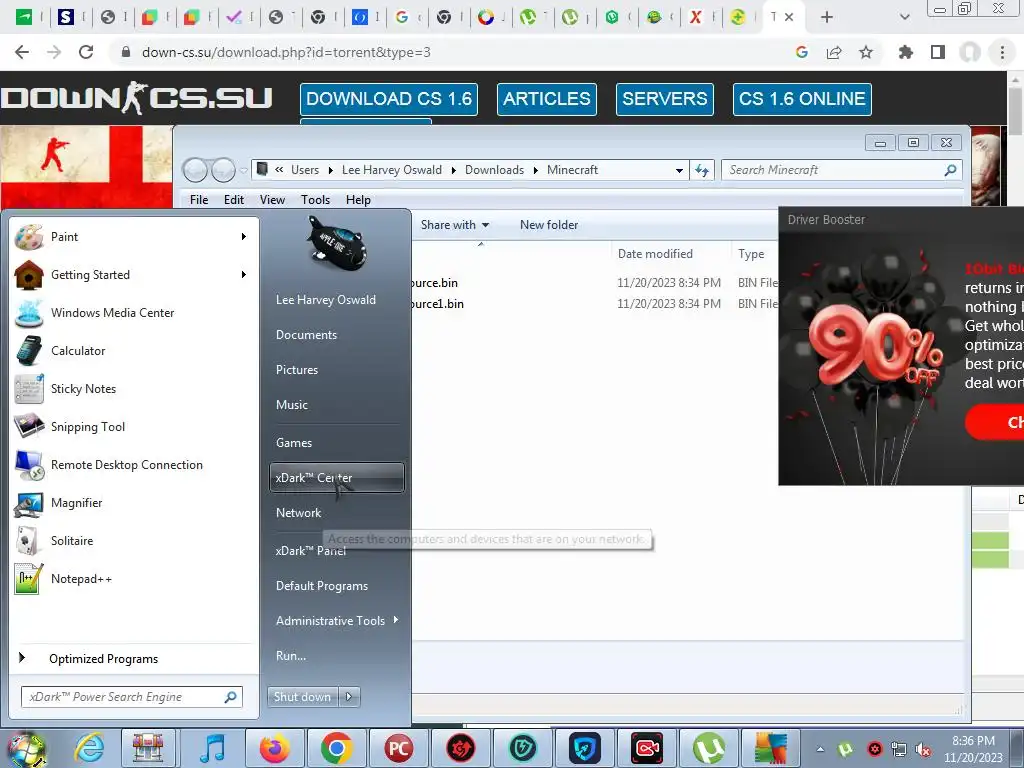
Task: Open Google Chrome from the taskbar
Action: [336, 748]
